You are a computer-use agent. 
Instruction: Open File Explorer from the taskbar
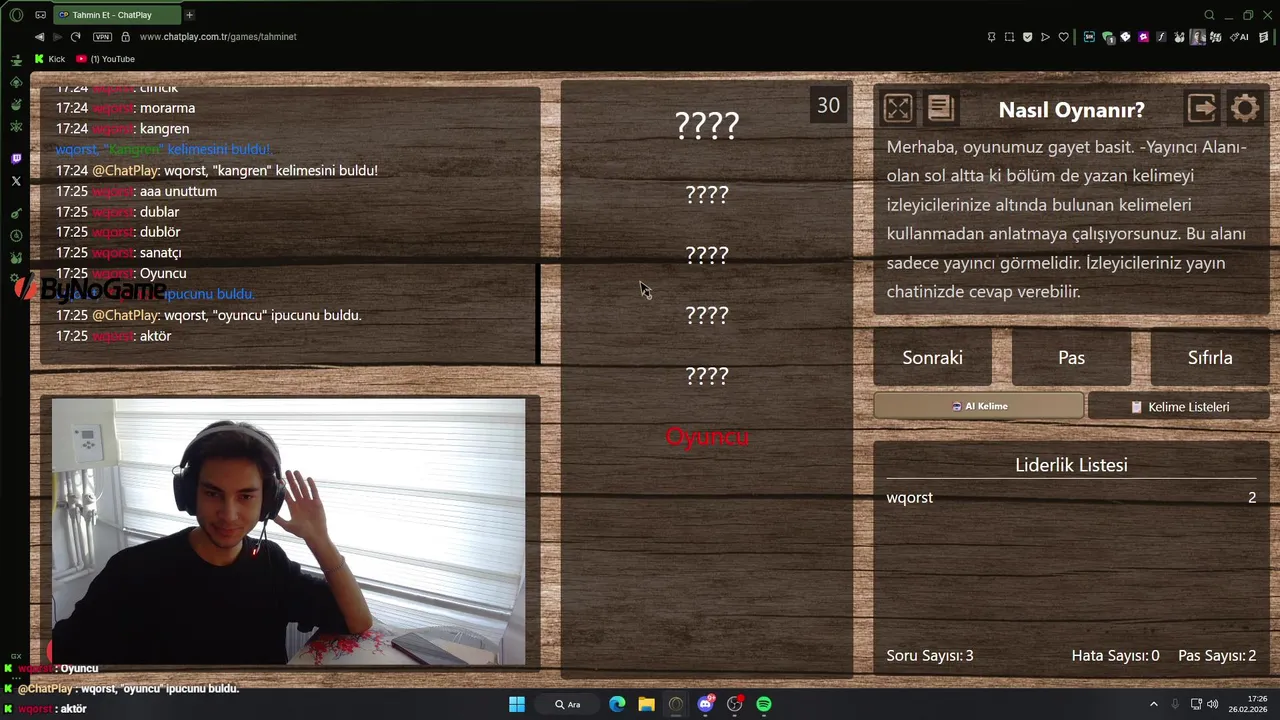click(646, 704)
